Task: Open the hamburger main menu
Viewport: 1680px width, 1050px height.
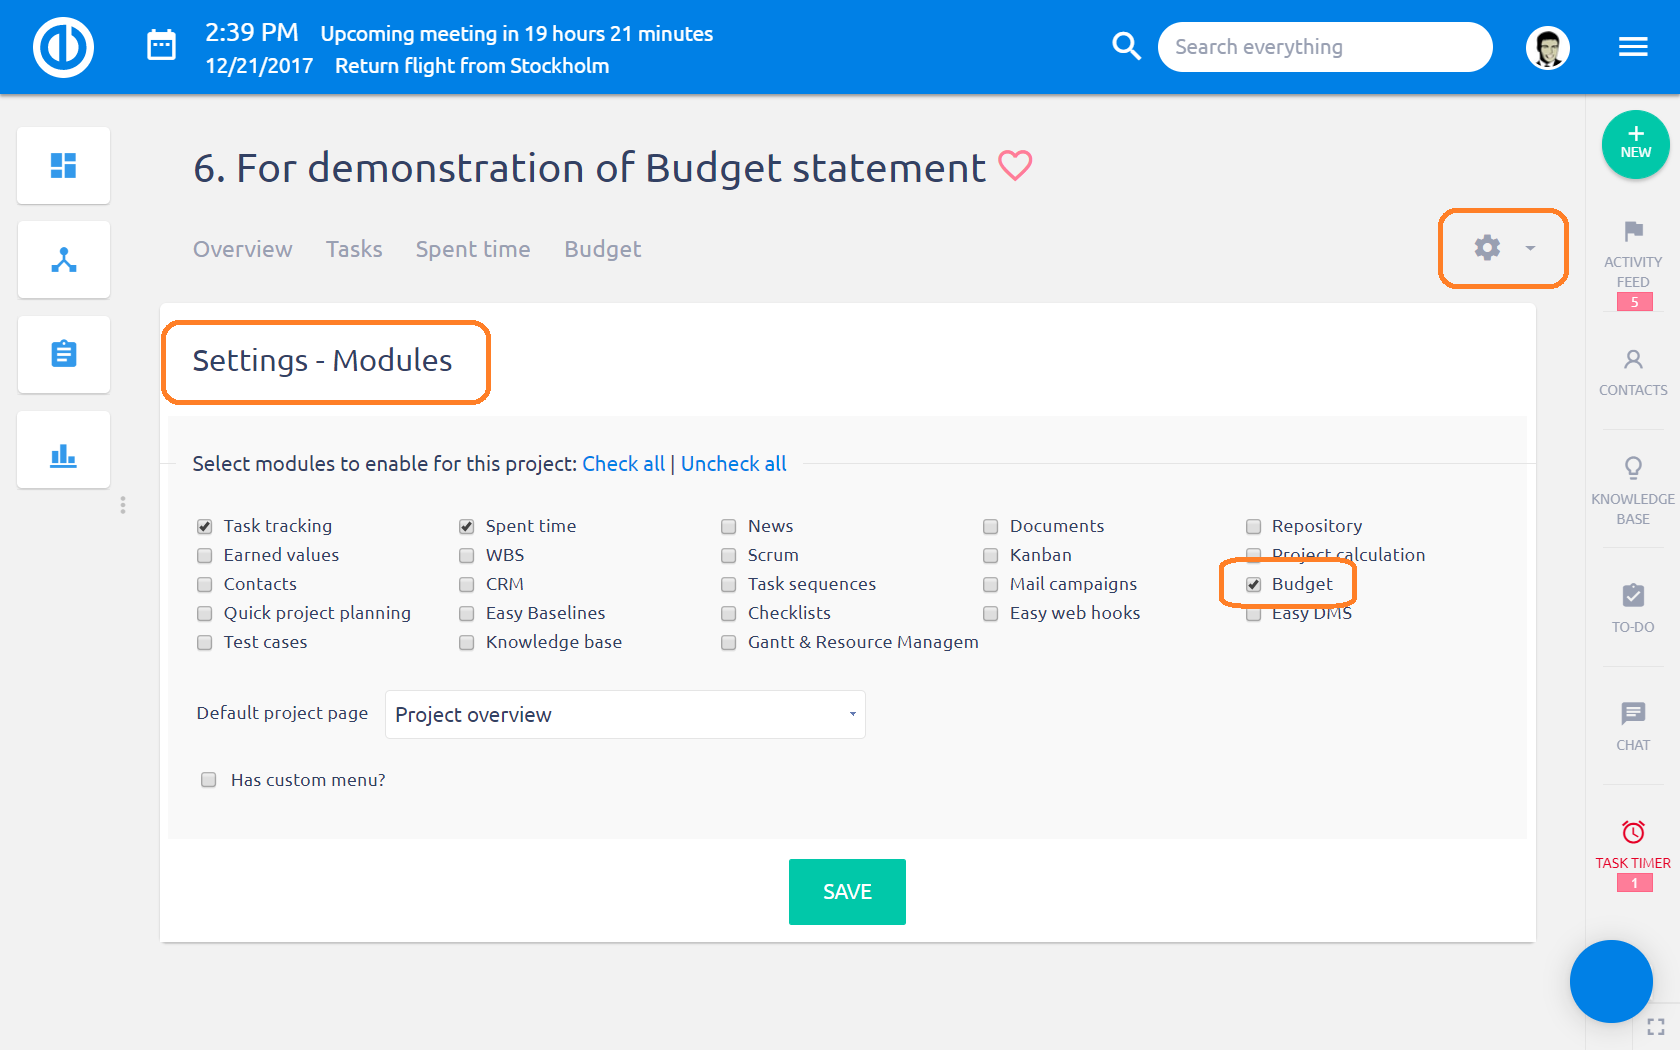Action: pyautogui.click(x=1633, y=47)
